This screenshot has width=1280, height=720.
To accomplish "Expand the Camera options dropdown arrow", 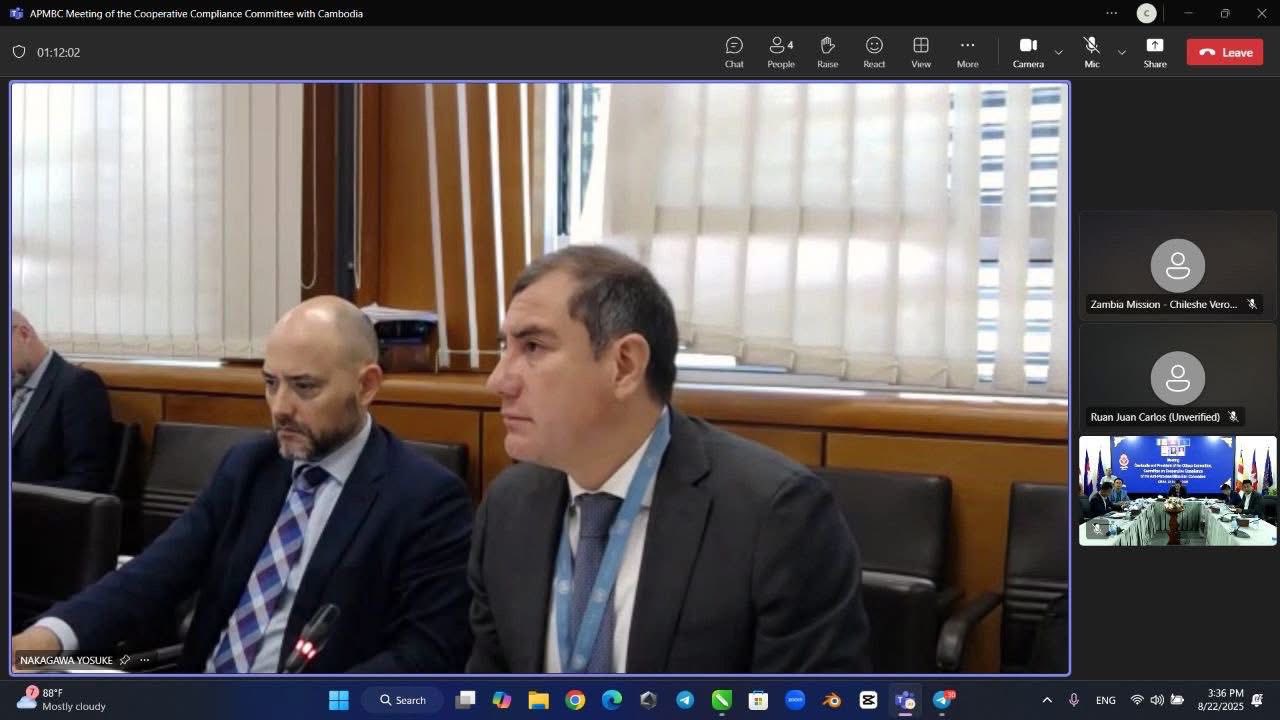I will coord(1059,53).
